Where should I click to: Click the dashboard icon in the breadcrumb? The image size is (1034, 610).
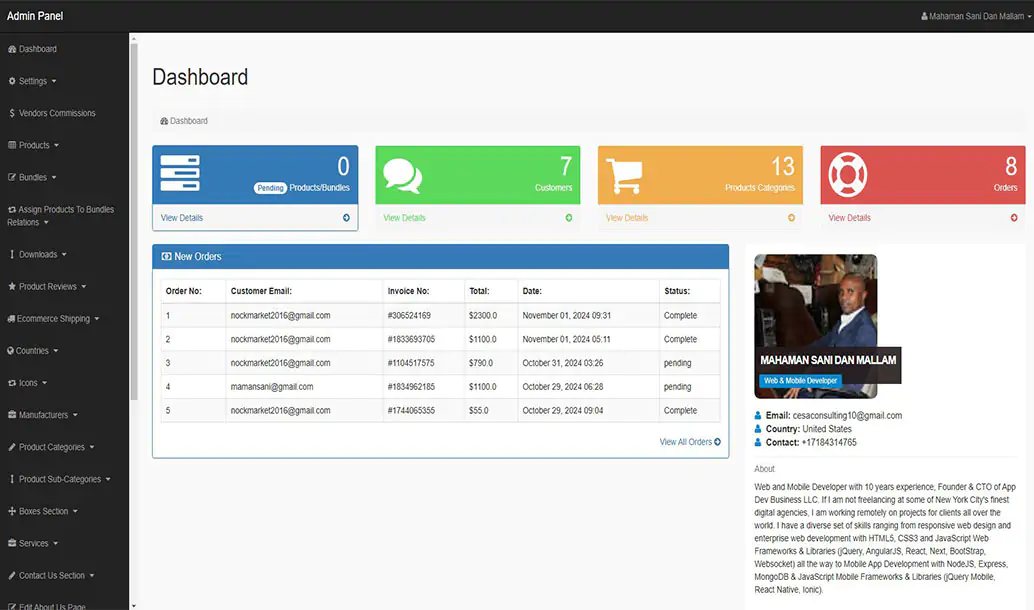click(164, 121)
